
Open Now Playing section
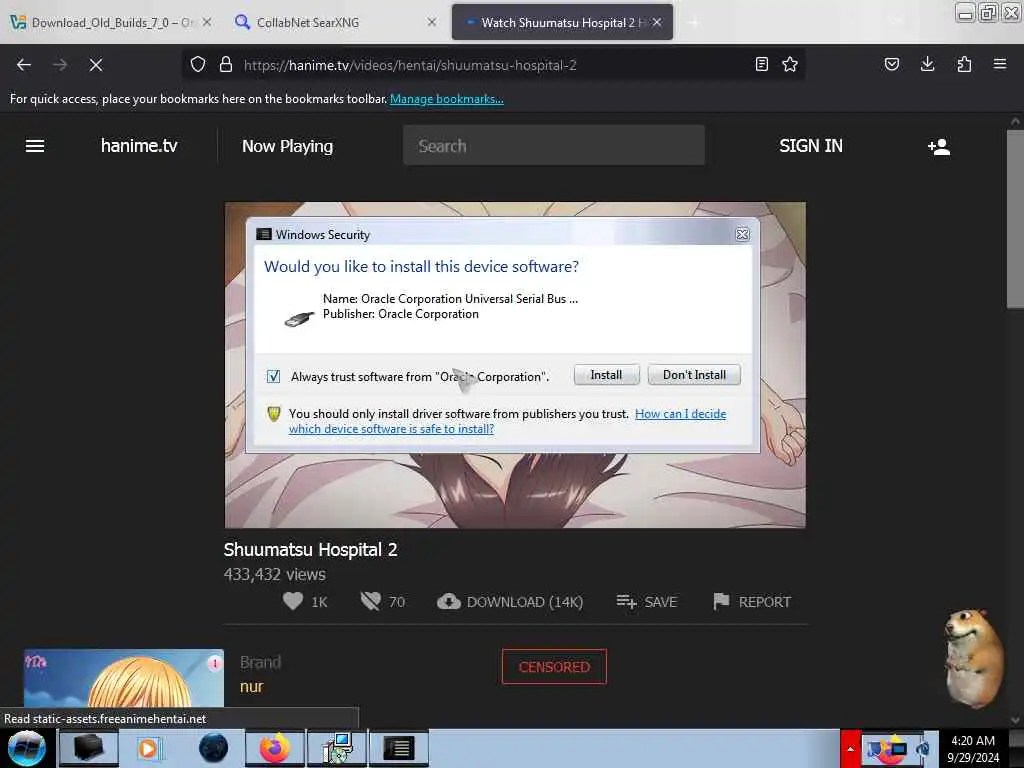click(x=287, y=146)
